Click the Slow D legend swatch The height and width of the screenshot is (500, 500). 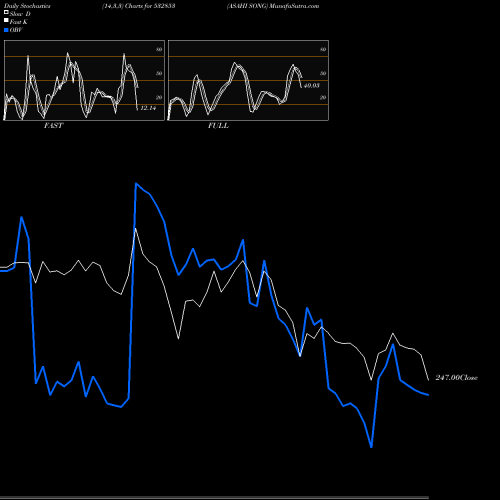click(x=6, y=13)
